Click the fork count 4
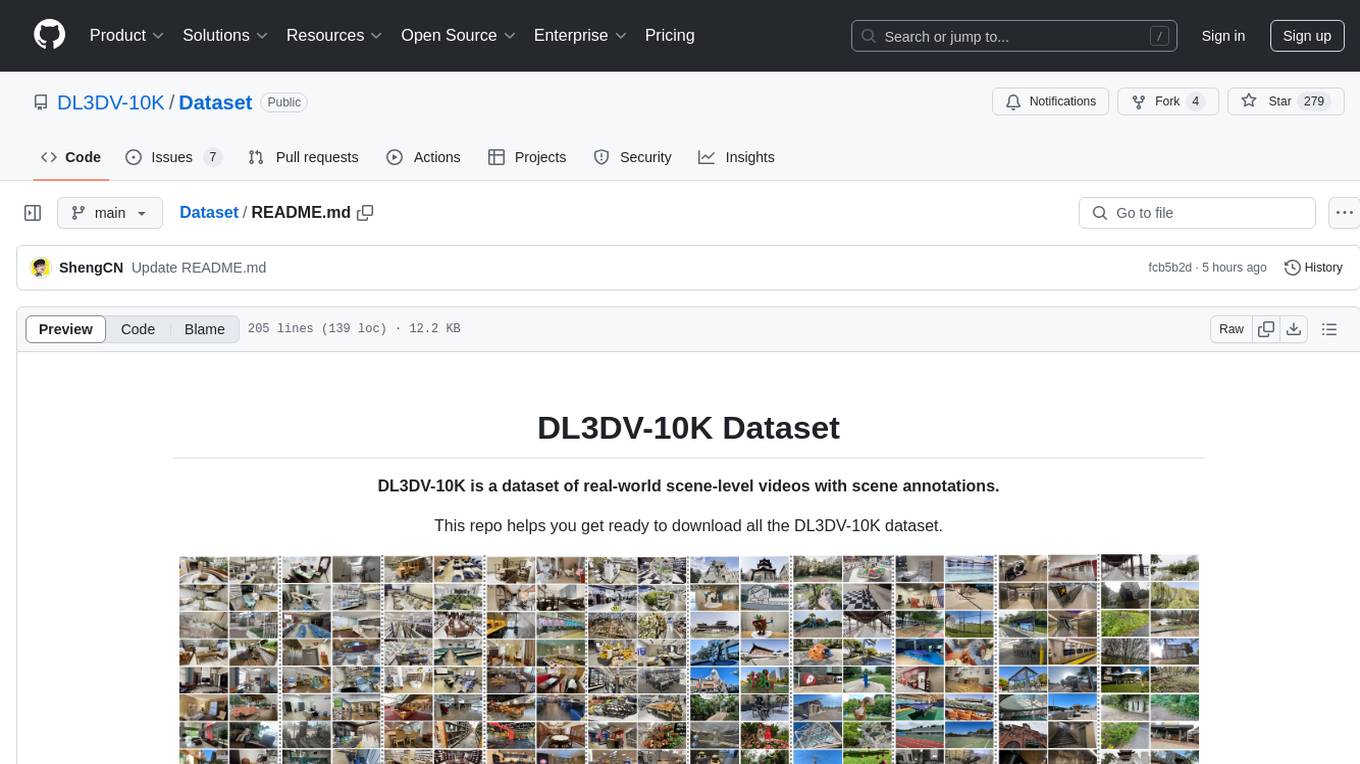Viewport: 1360px width, 764px height. point(1195,101)
